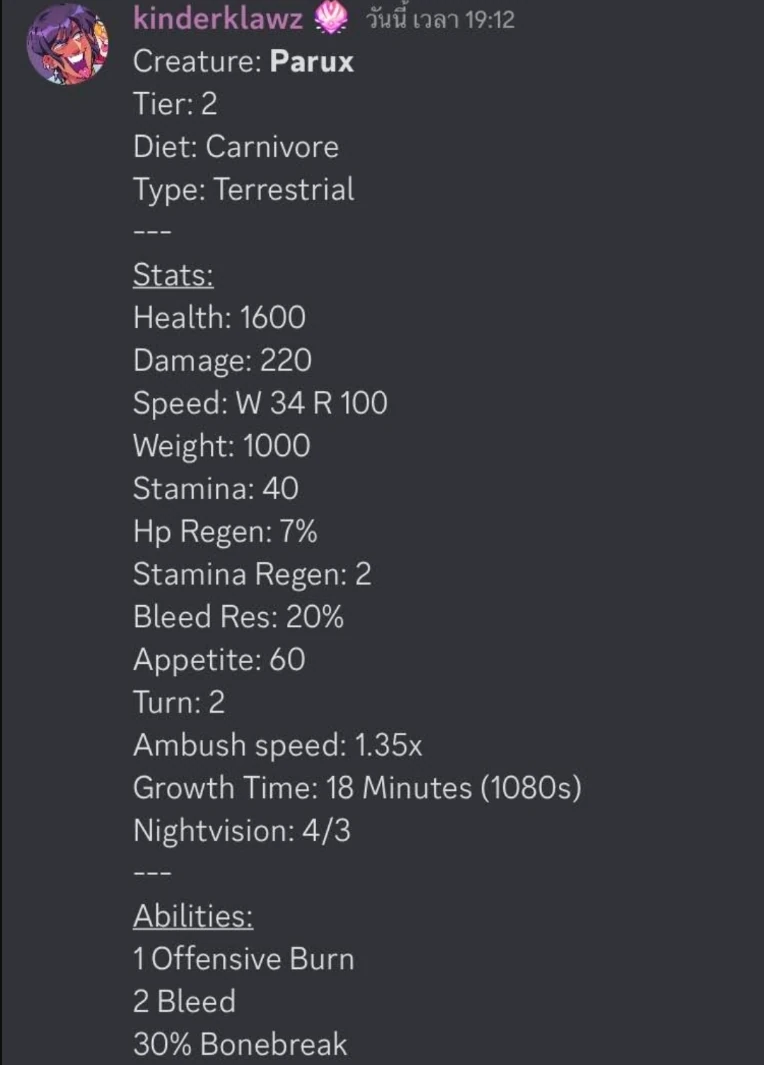Click the Diet: Carnivore text
Image resolution: width=764 pixels, height=1065 pixels.
tap(236, 147)
